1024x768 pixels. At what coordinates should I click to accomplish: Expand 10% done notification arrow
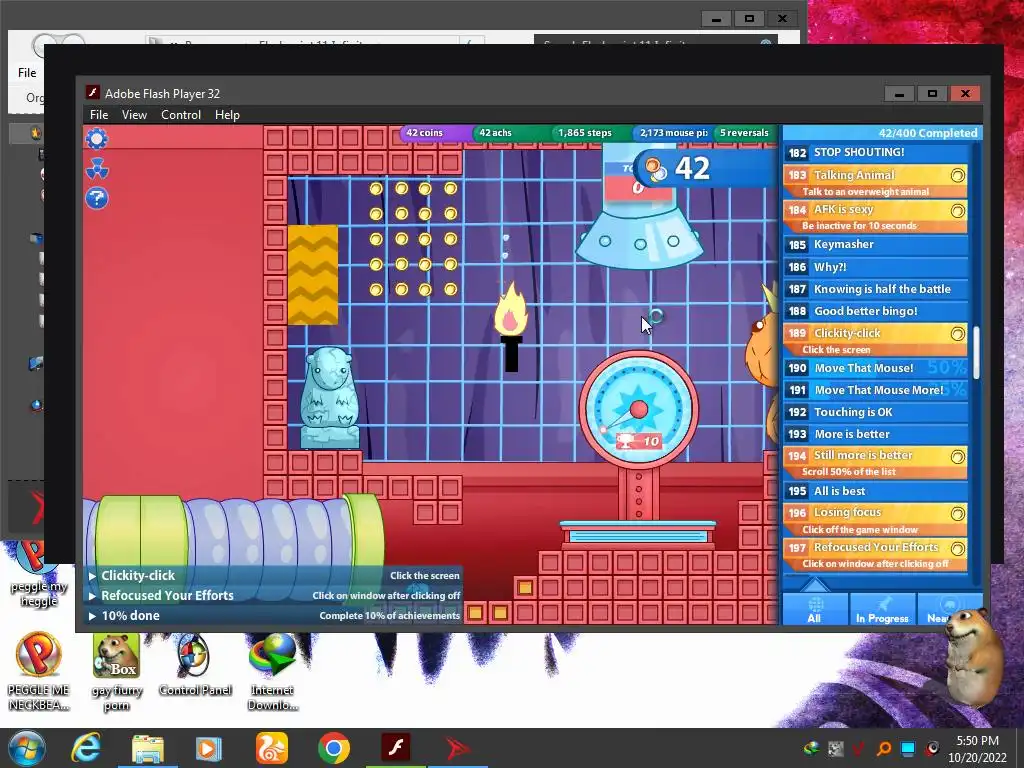pos(92,616)
